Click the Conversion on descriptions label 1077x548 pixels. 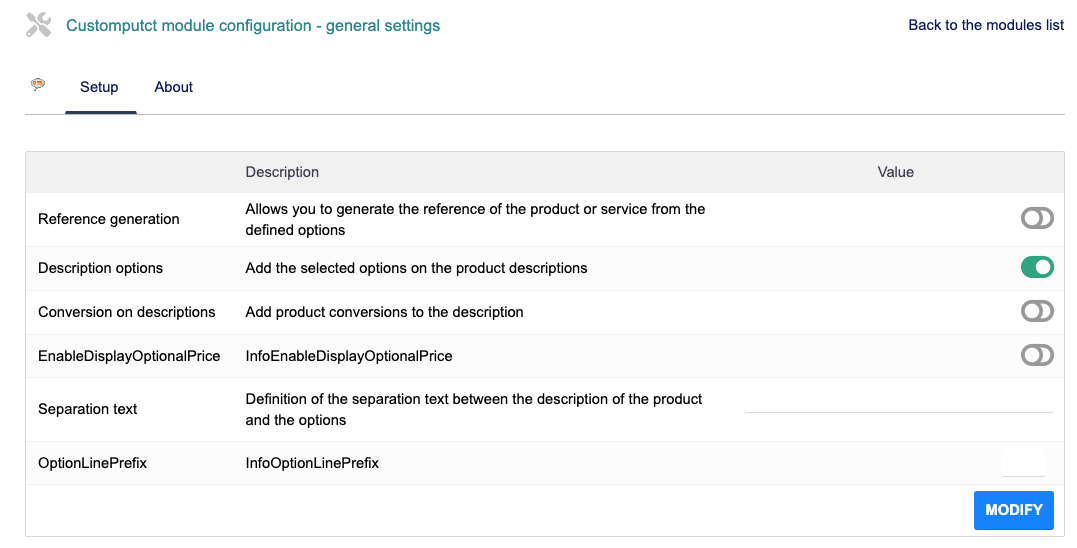tap(127, 312)
